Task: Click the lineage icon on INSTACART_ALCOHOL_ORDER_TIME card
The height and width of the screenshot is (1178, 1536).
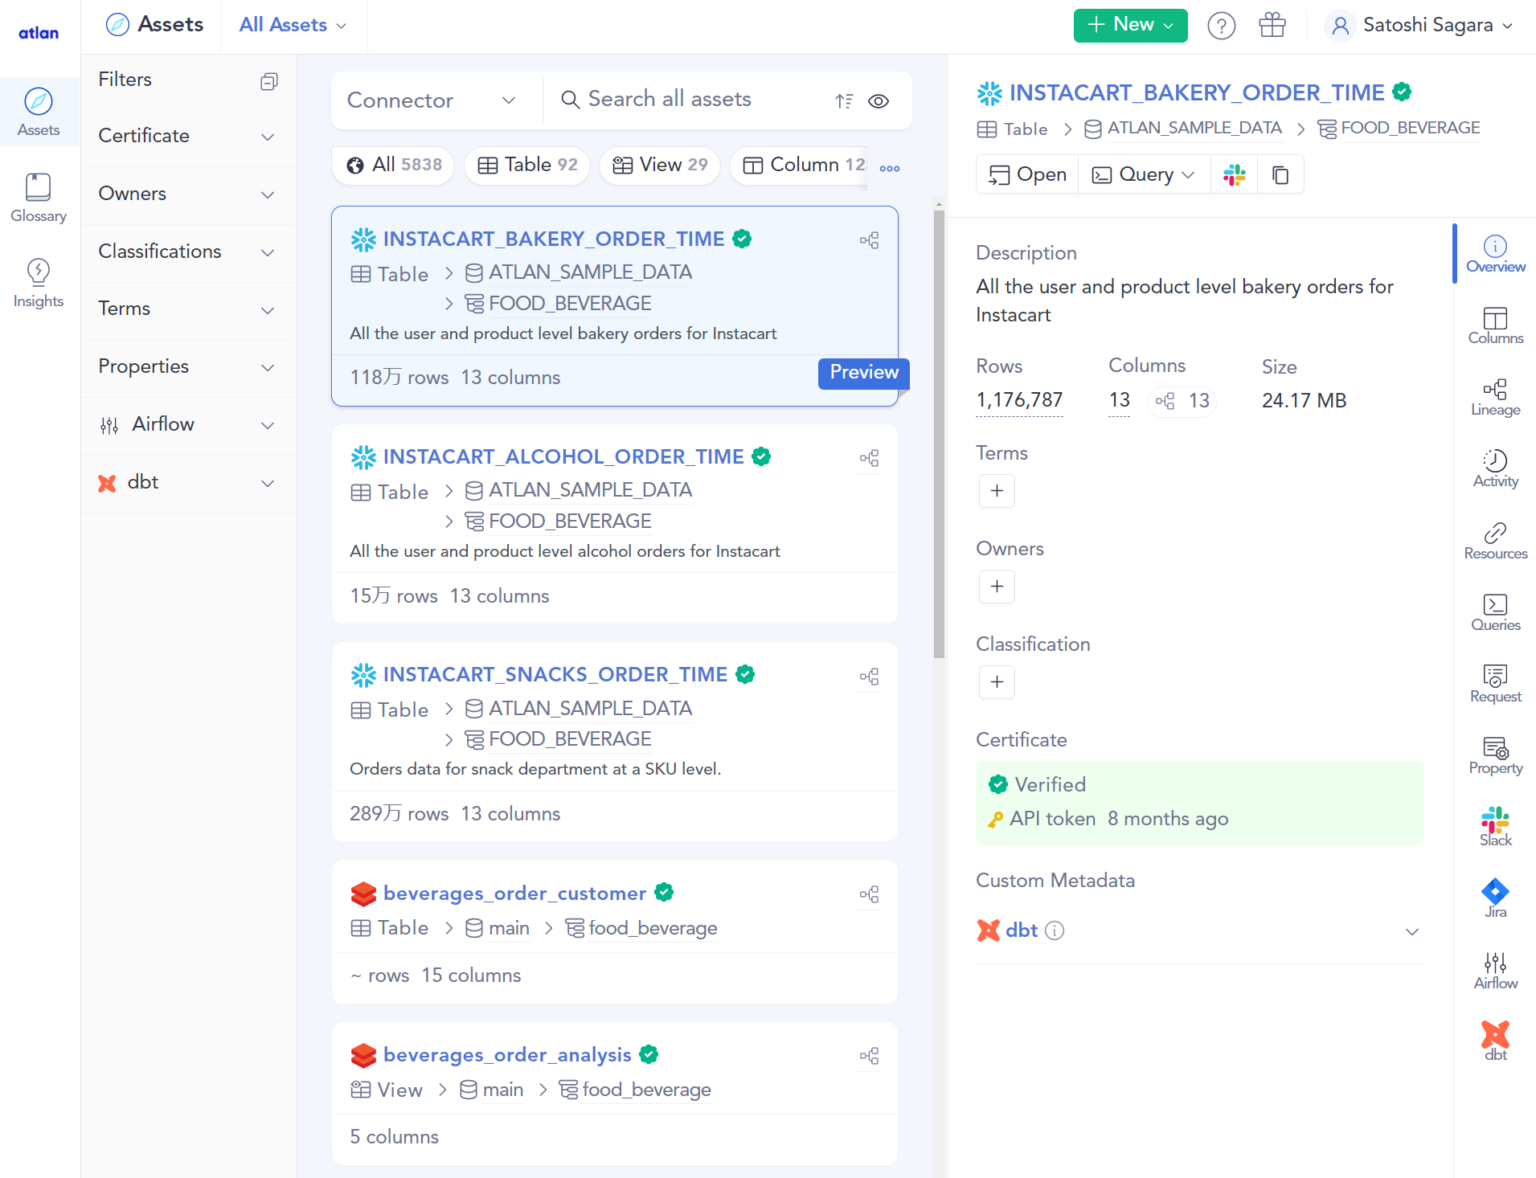Action: pos(869,457)
